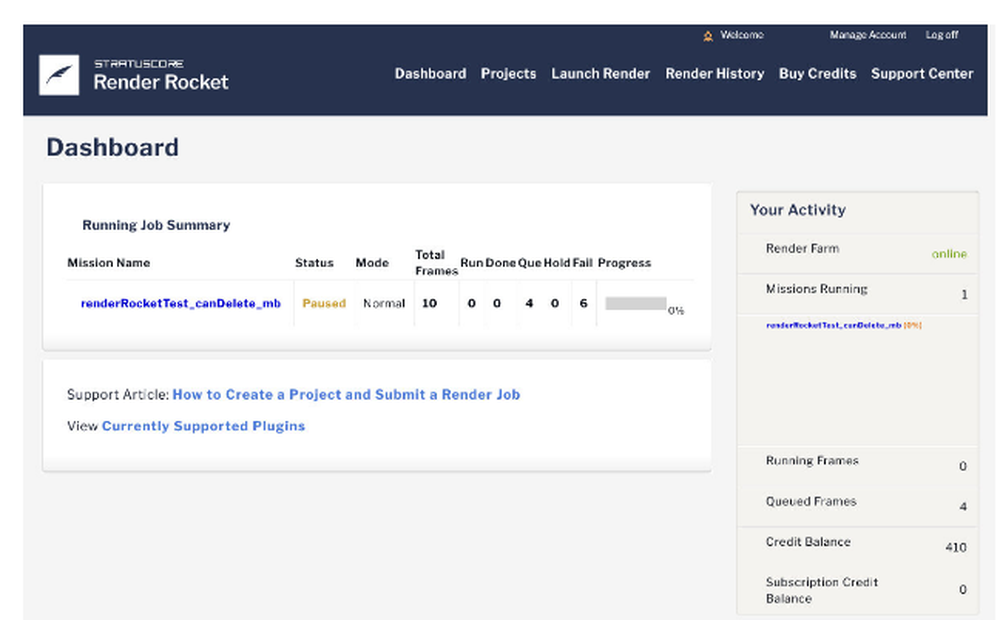Click the Mode column header
Viewport: 1000px width, 620px height.
click(x=372, y=263)
